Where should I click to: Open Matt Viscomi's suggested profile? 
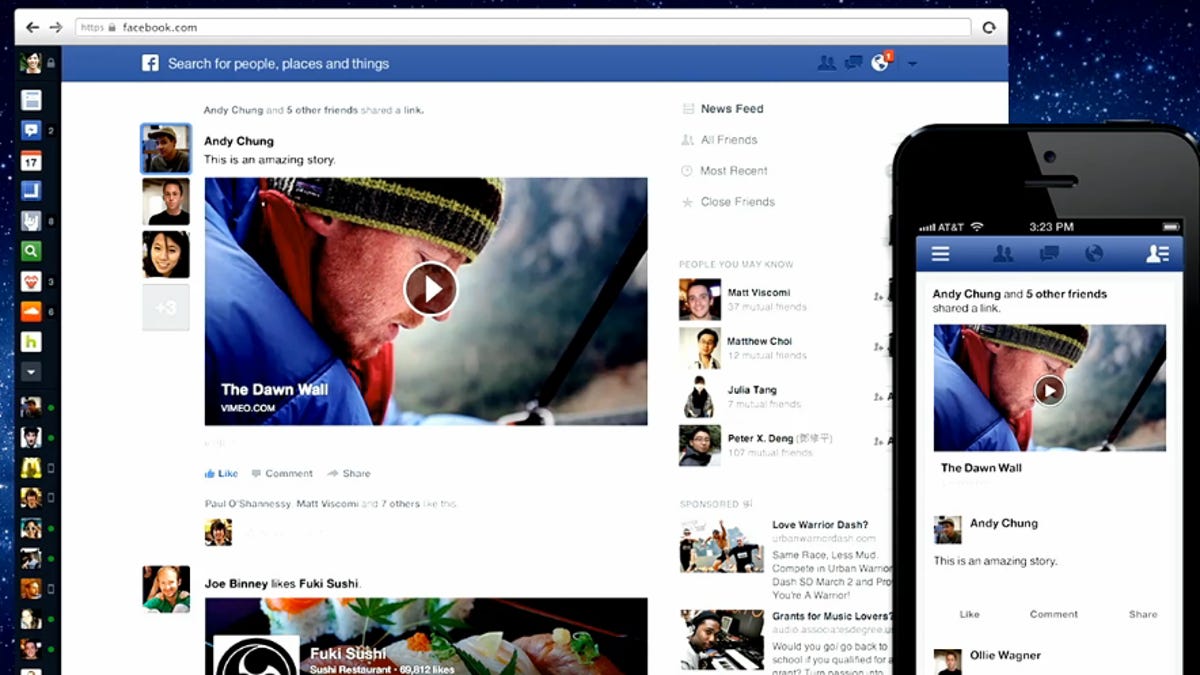(758, 293)
